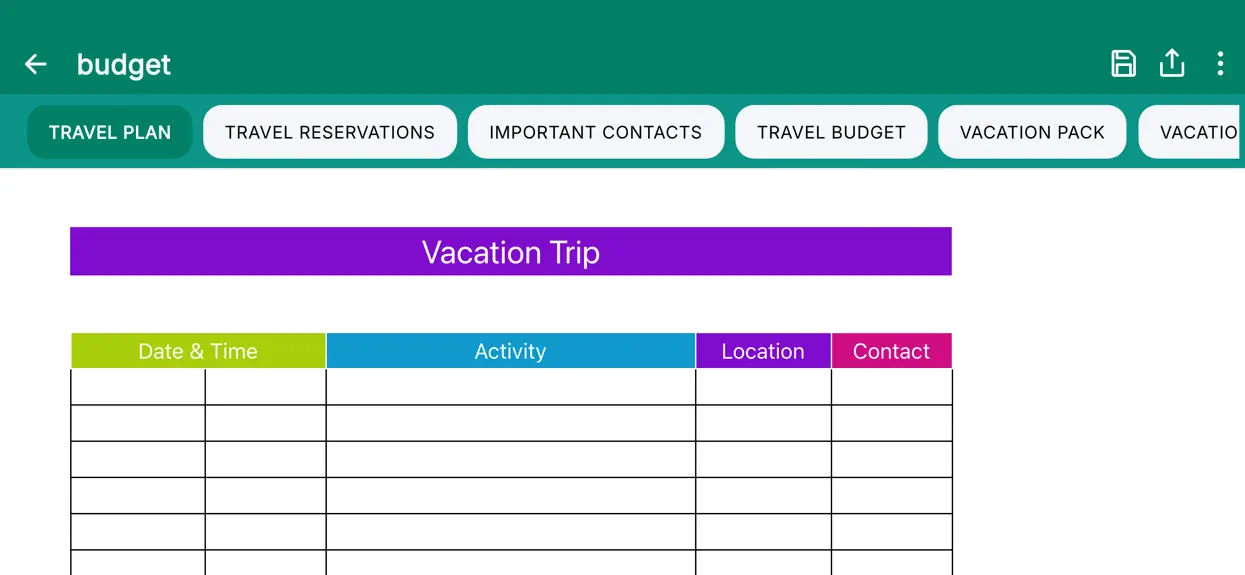Viewport: 1245px width, 575px height.
Task: Go to the TRAVEL BUDGET tab
Action: 831,132
